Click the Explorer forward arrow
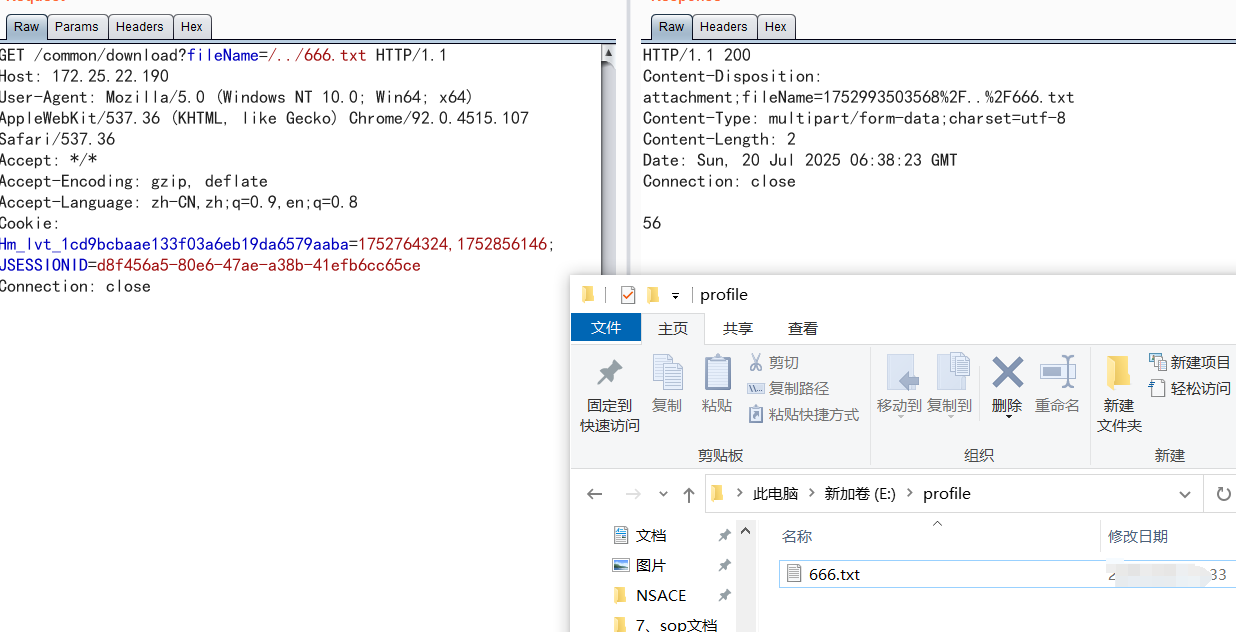Image resolution: width=1236 pixels, height=632 pixels. click(x=632, y=494)
